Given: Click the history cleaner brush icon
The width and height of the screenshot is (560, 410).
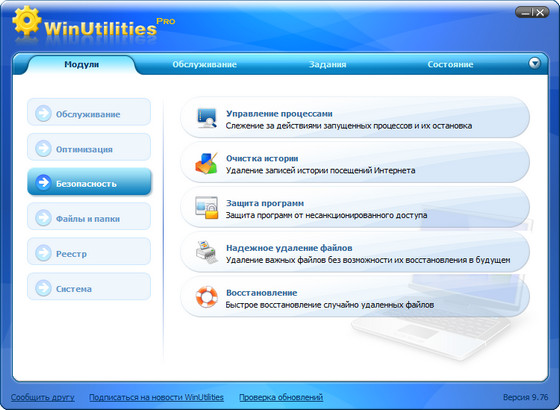Looking at the screenshot, I should (206, 163).
